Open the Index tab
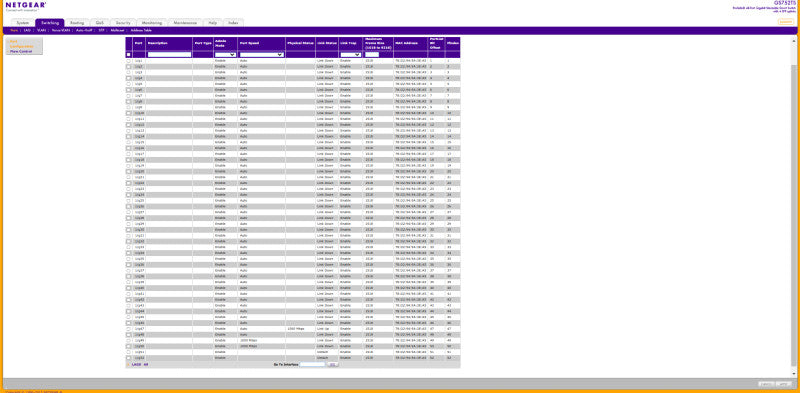 click(233, 23)
